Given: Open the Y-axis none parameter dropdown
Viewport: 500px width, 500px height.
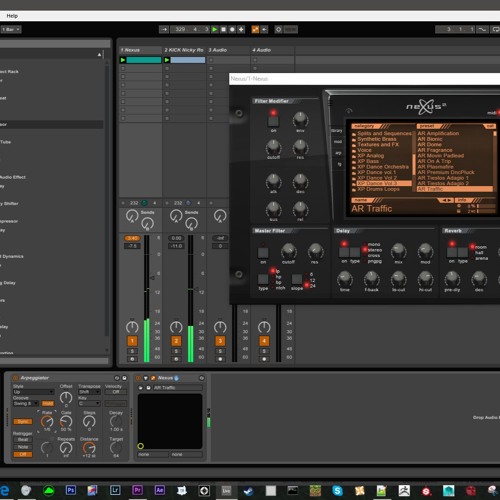Looking at the screenshot, I should [187, 454].
